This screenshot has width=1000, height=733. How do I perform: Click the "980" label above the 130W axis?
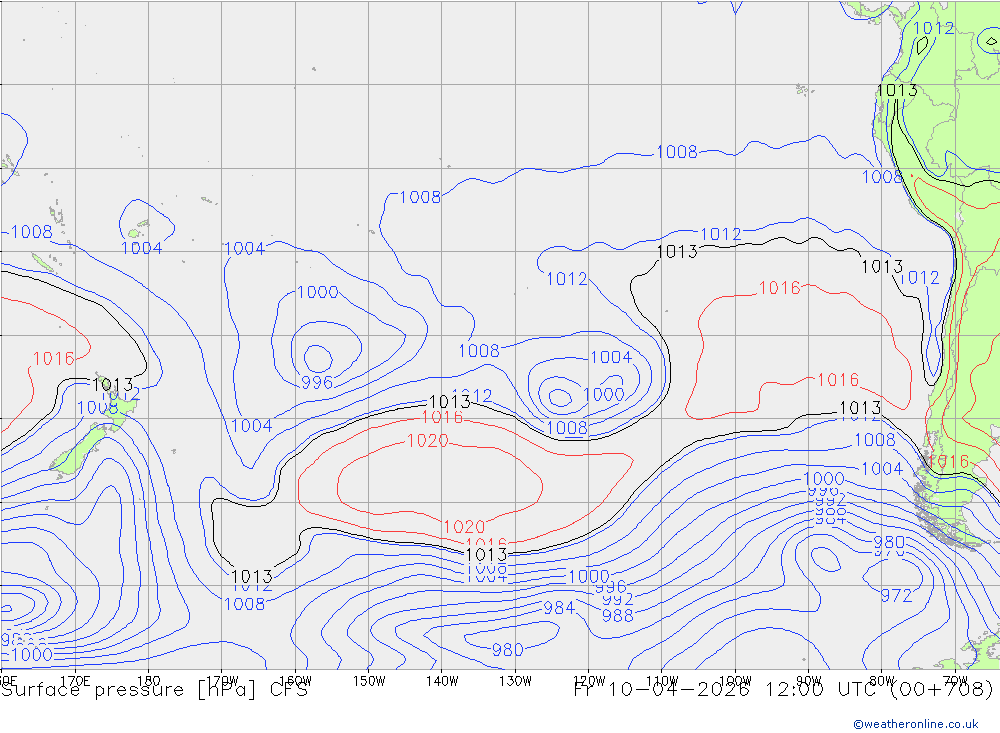[x=508, y=649]
